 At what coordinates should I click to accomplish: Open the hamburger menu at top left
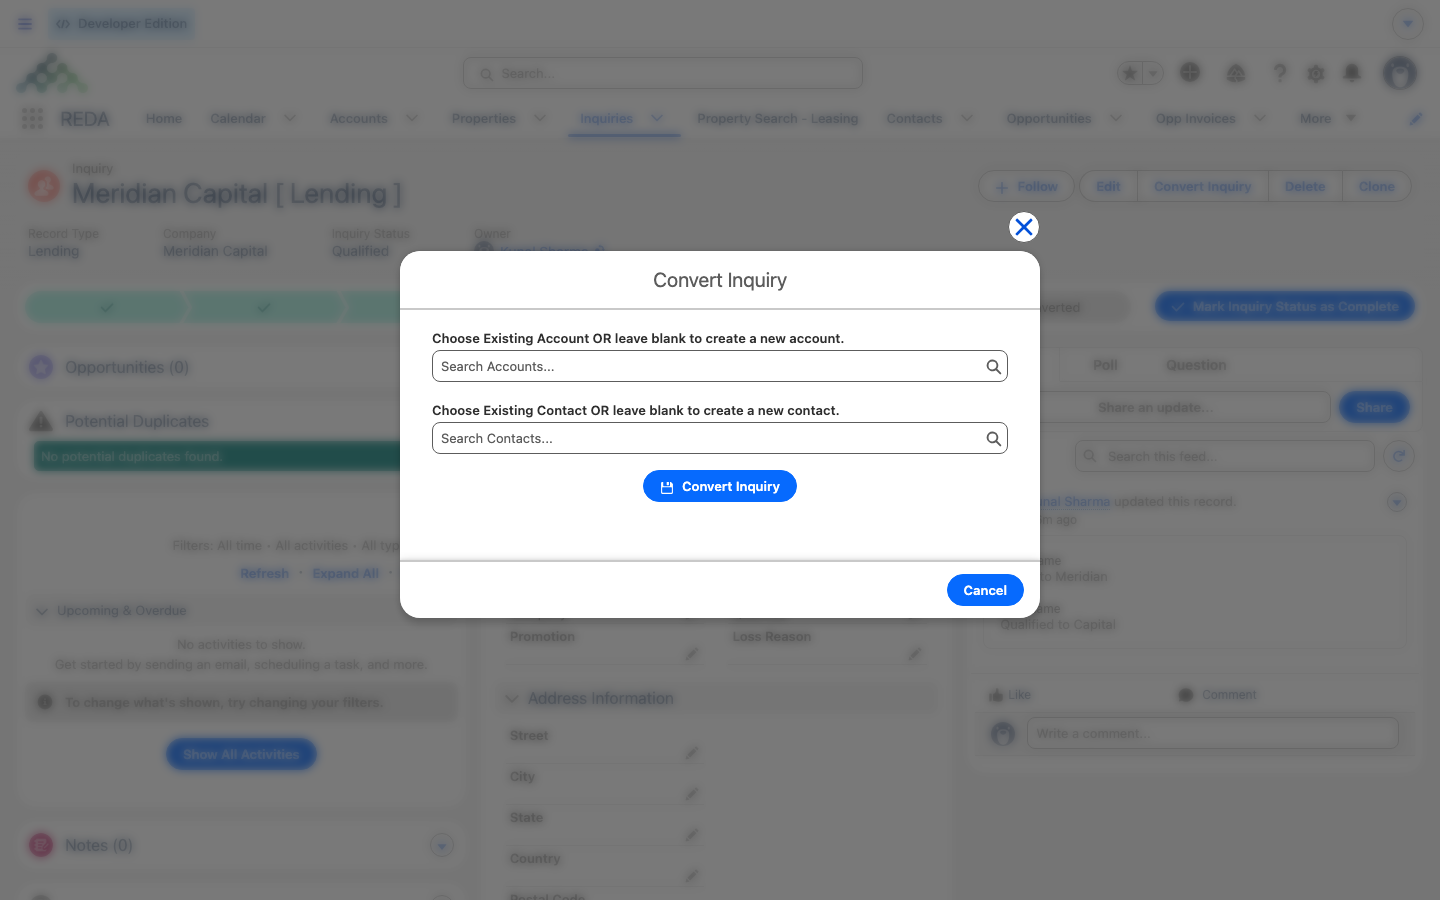[x=25, y=24]
